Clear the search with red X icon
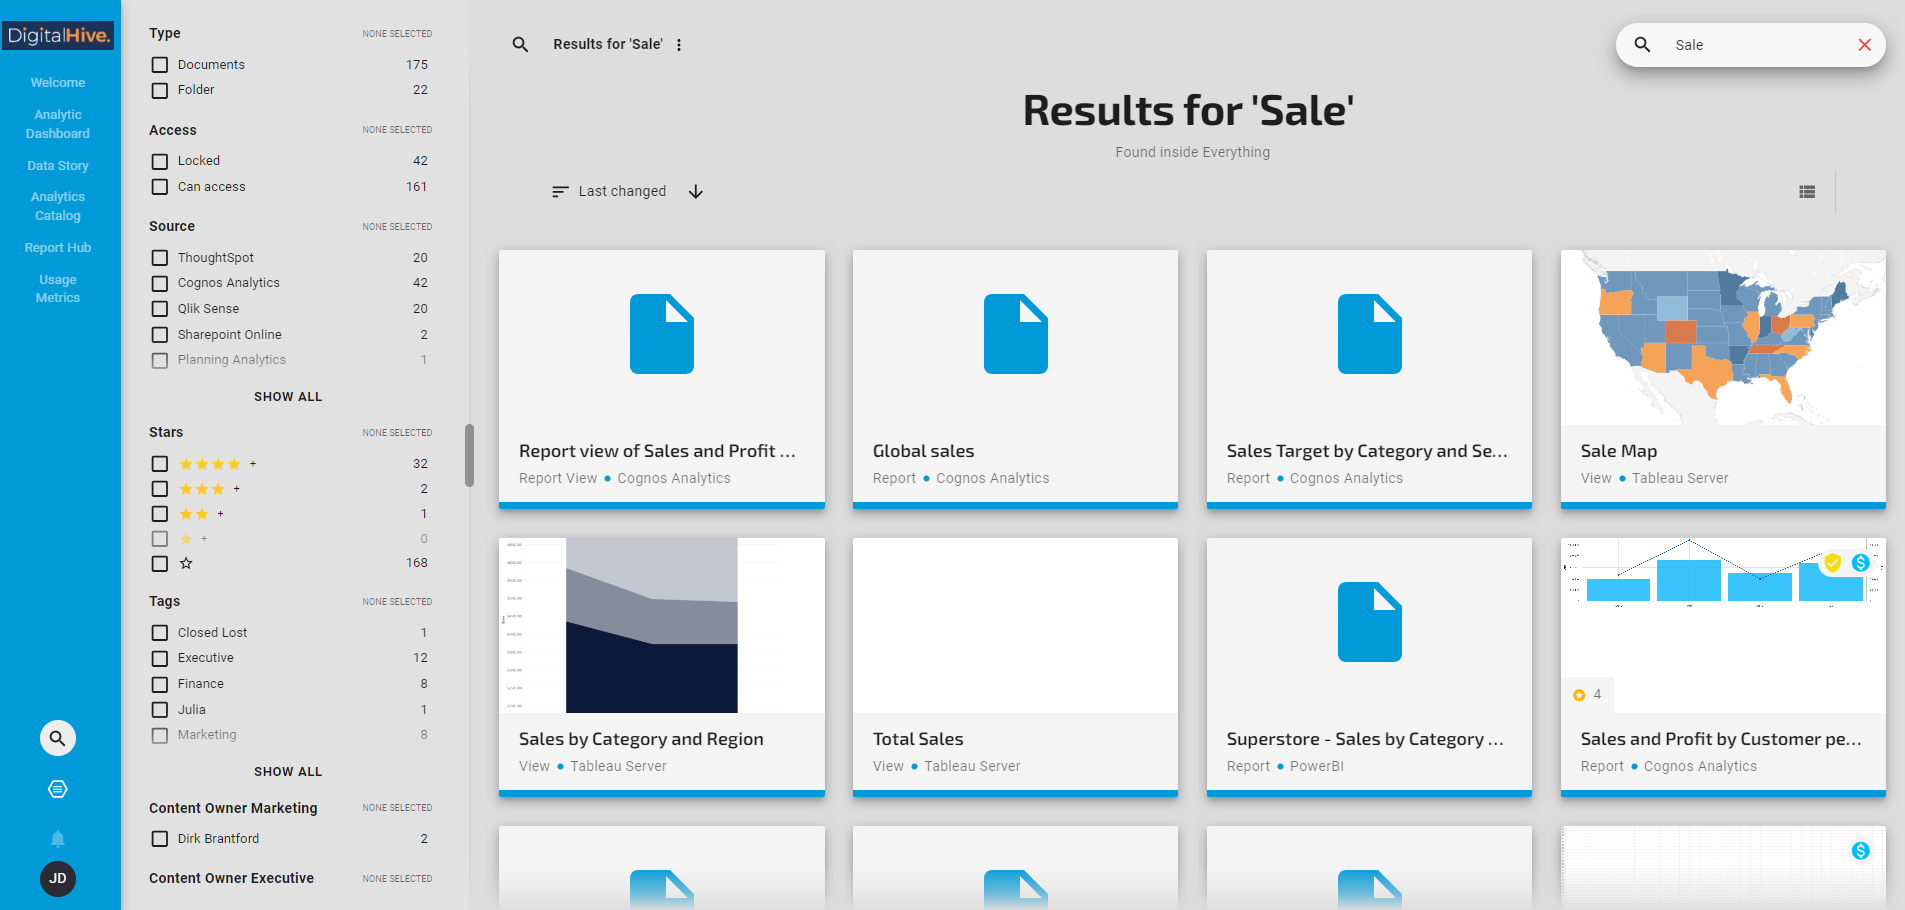Image resolution: width=1905 pixels, height=910 pixels. point(1864,45)
